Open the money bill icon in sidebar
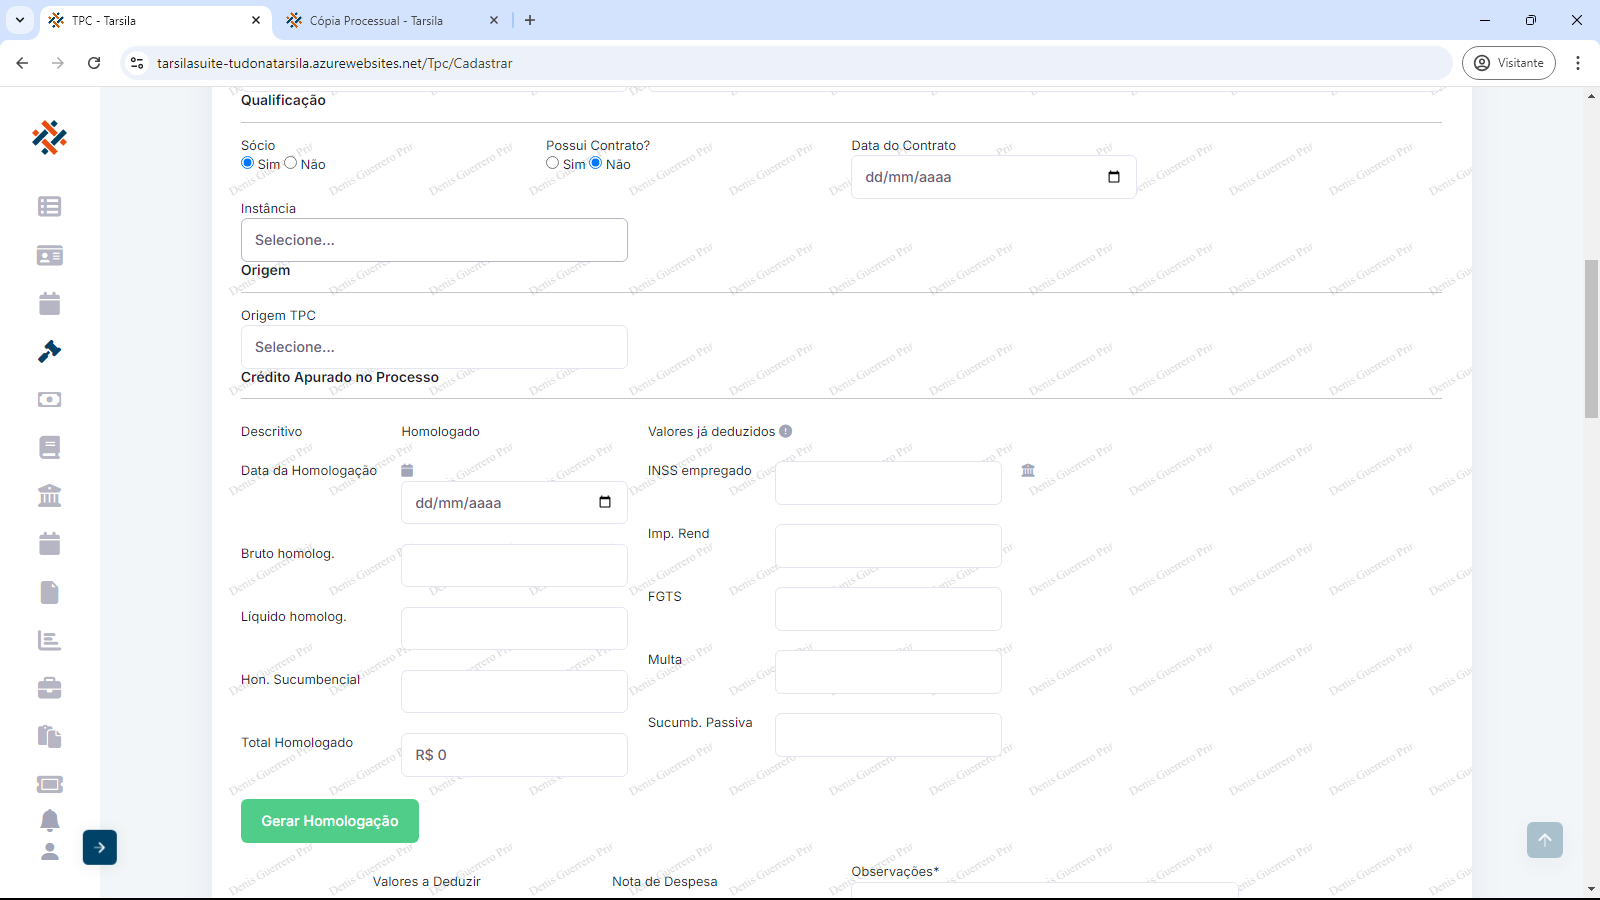 click(x=49, y=399)
